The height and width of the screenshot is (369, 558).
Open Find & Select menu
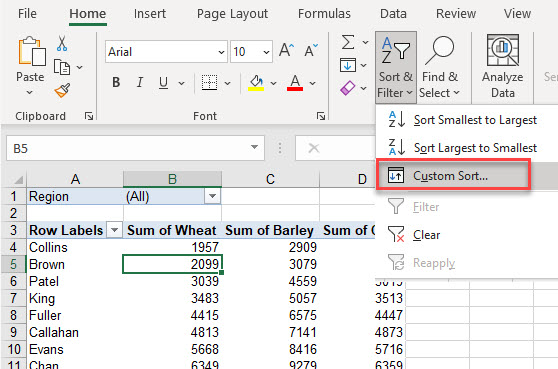tap(439, 68)
